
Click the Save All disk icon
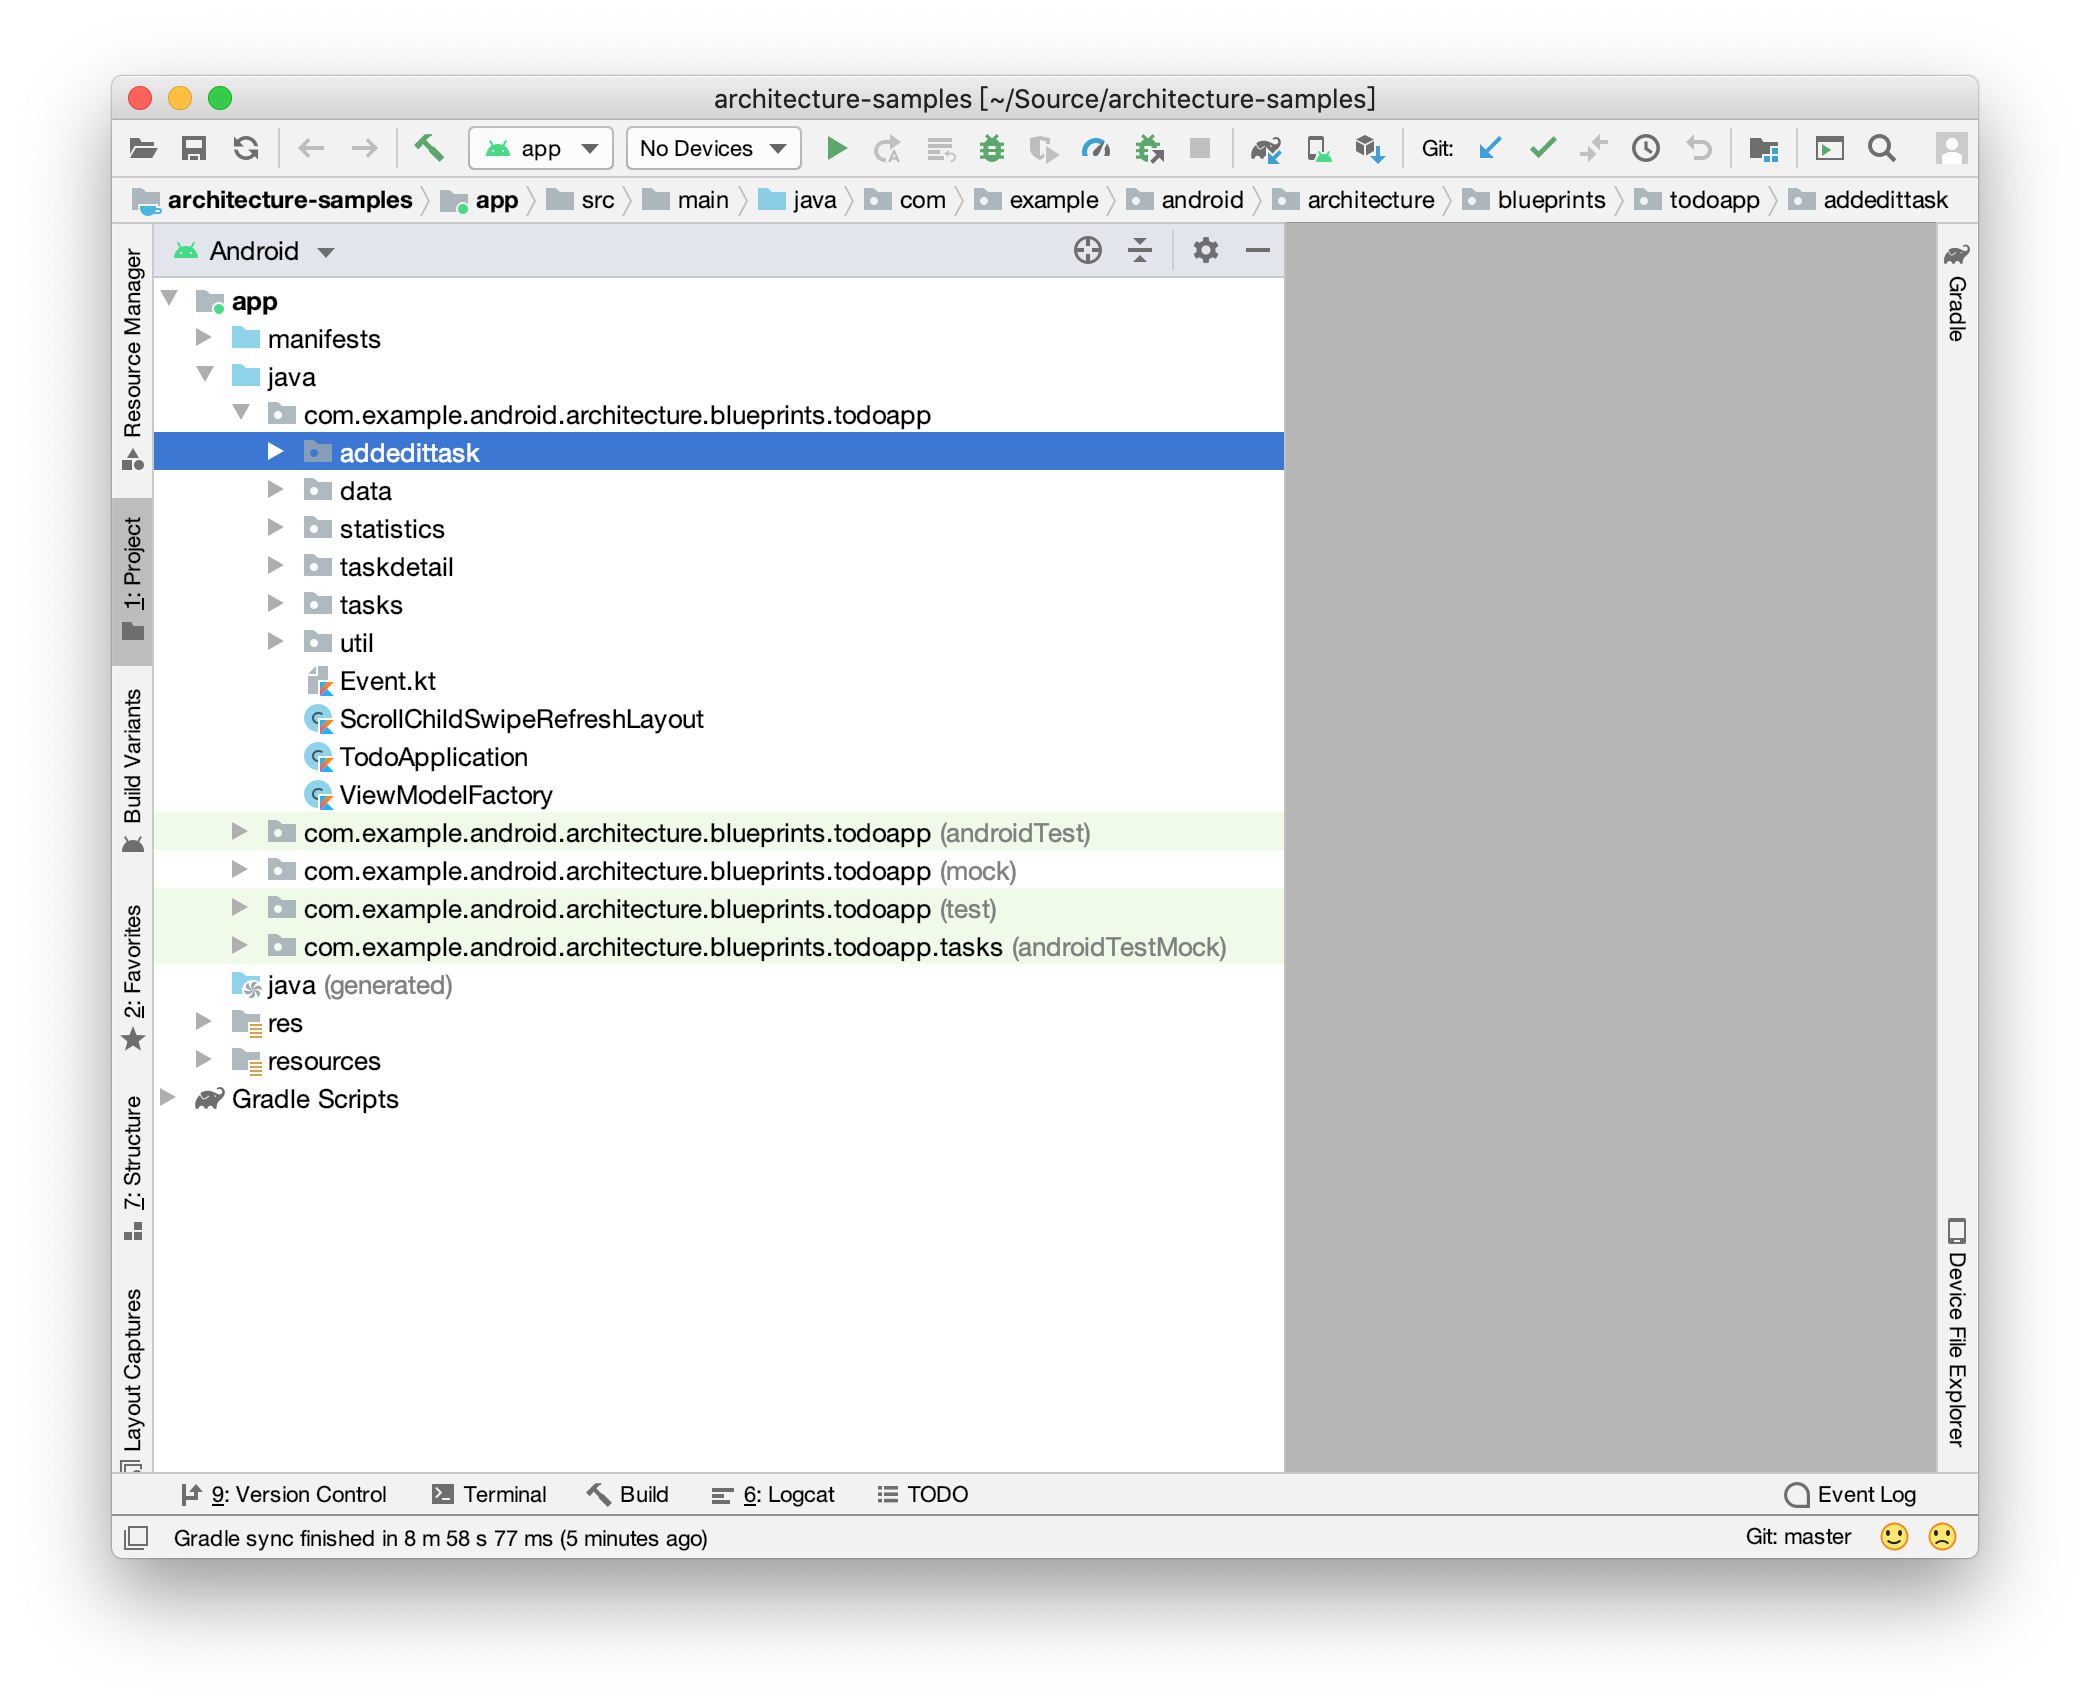click(x=194, y=149)
